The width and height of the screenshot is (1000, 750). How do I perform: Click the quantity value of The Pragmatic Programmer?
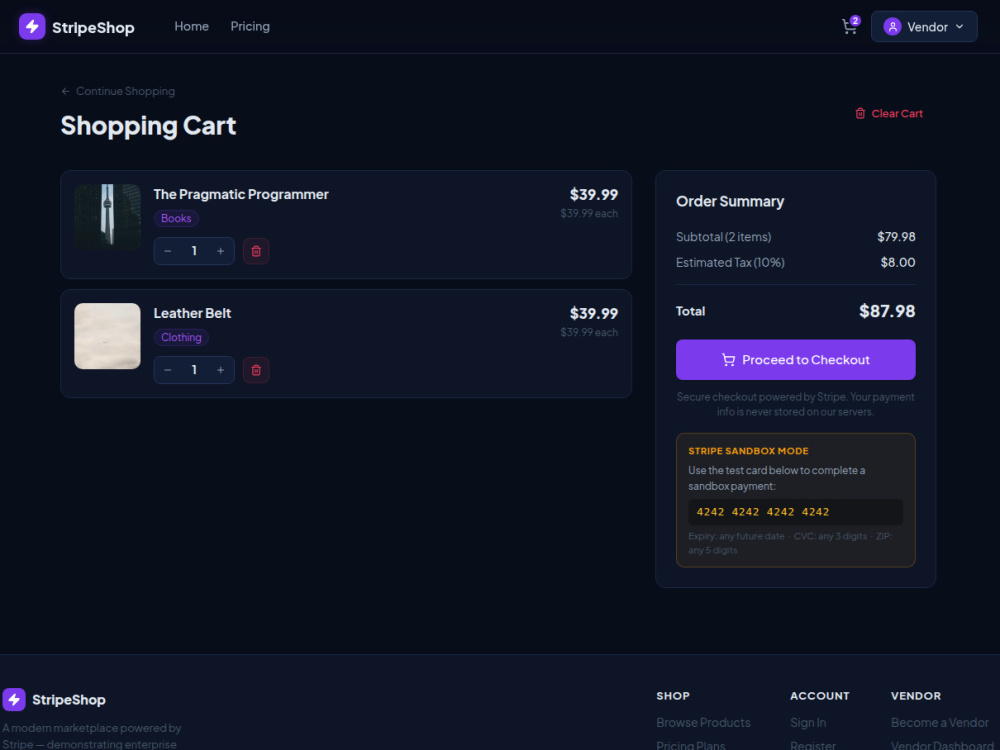coord(194,251)
